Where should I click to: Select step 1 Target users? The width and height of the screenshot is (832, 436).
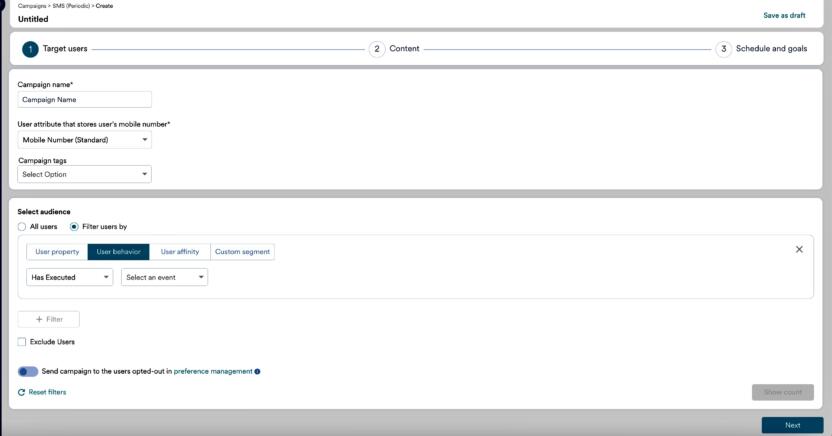tap(55, 49)
